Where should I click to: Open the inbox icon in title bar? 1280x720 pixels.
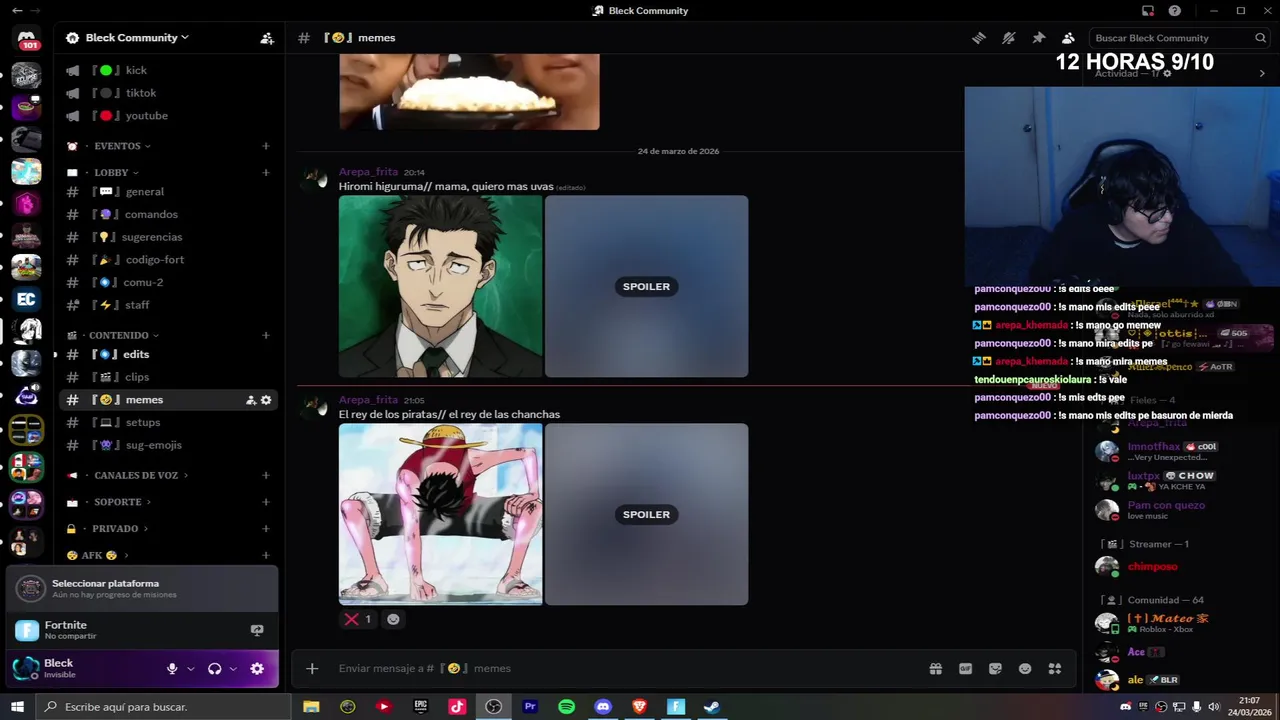click(x=1148, y=11)
